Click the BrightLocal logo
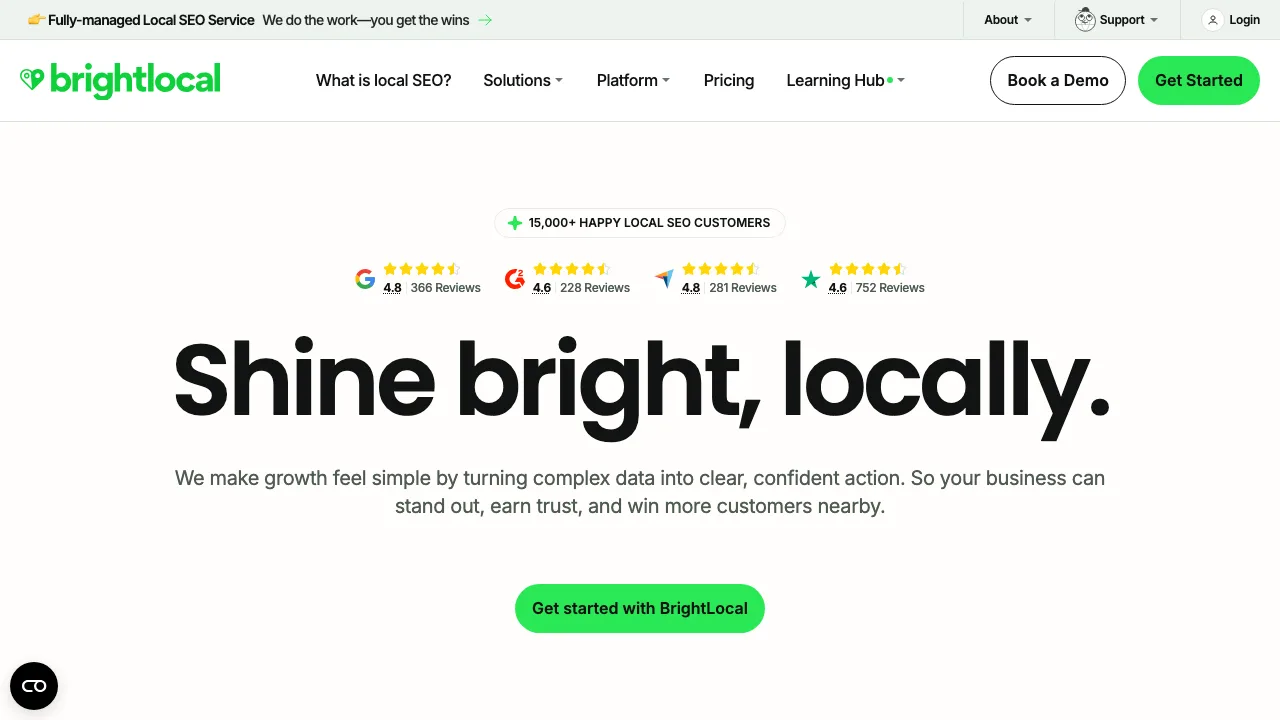Screen dimensions: 1280x720 tap(120, 80)
